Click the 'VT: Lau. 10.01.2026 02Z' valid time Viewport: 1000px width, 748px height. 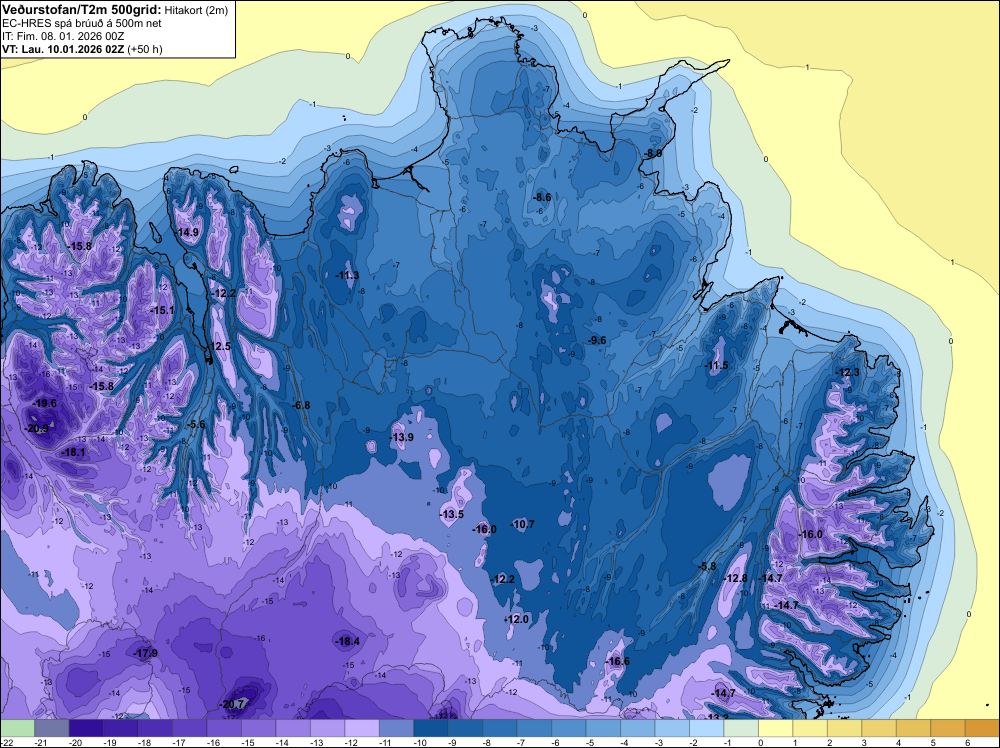pos(63,49)
